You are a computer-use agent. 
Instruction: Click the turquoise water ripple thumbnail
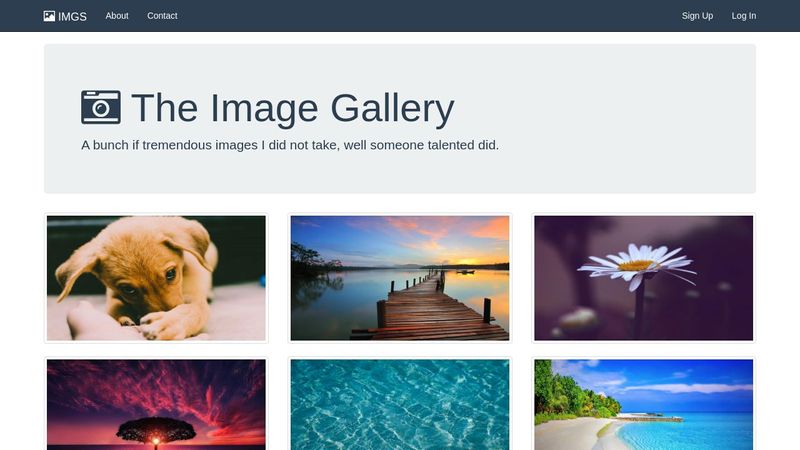[400, 404]
